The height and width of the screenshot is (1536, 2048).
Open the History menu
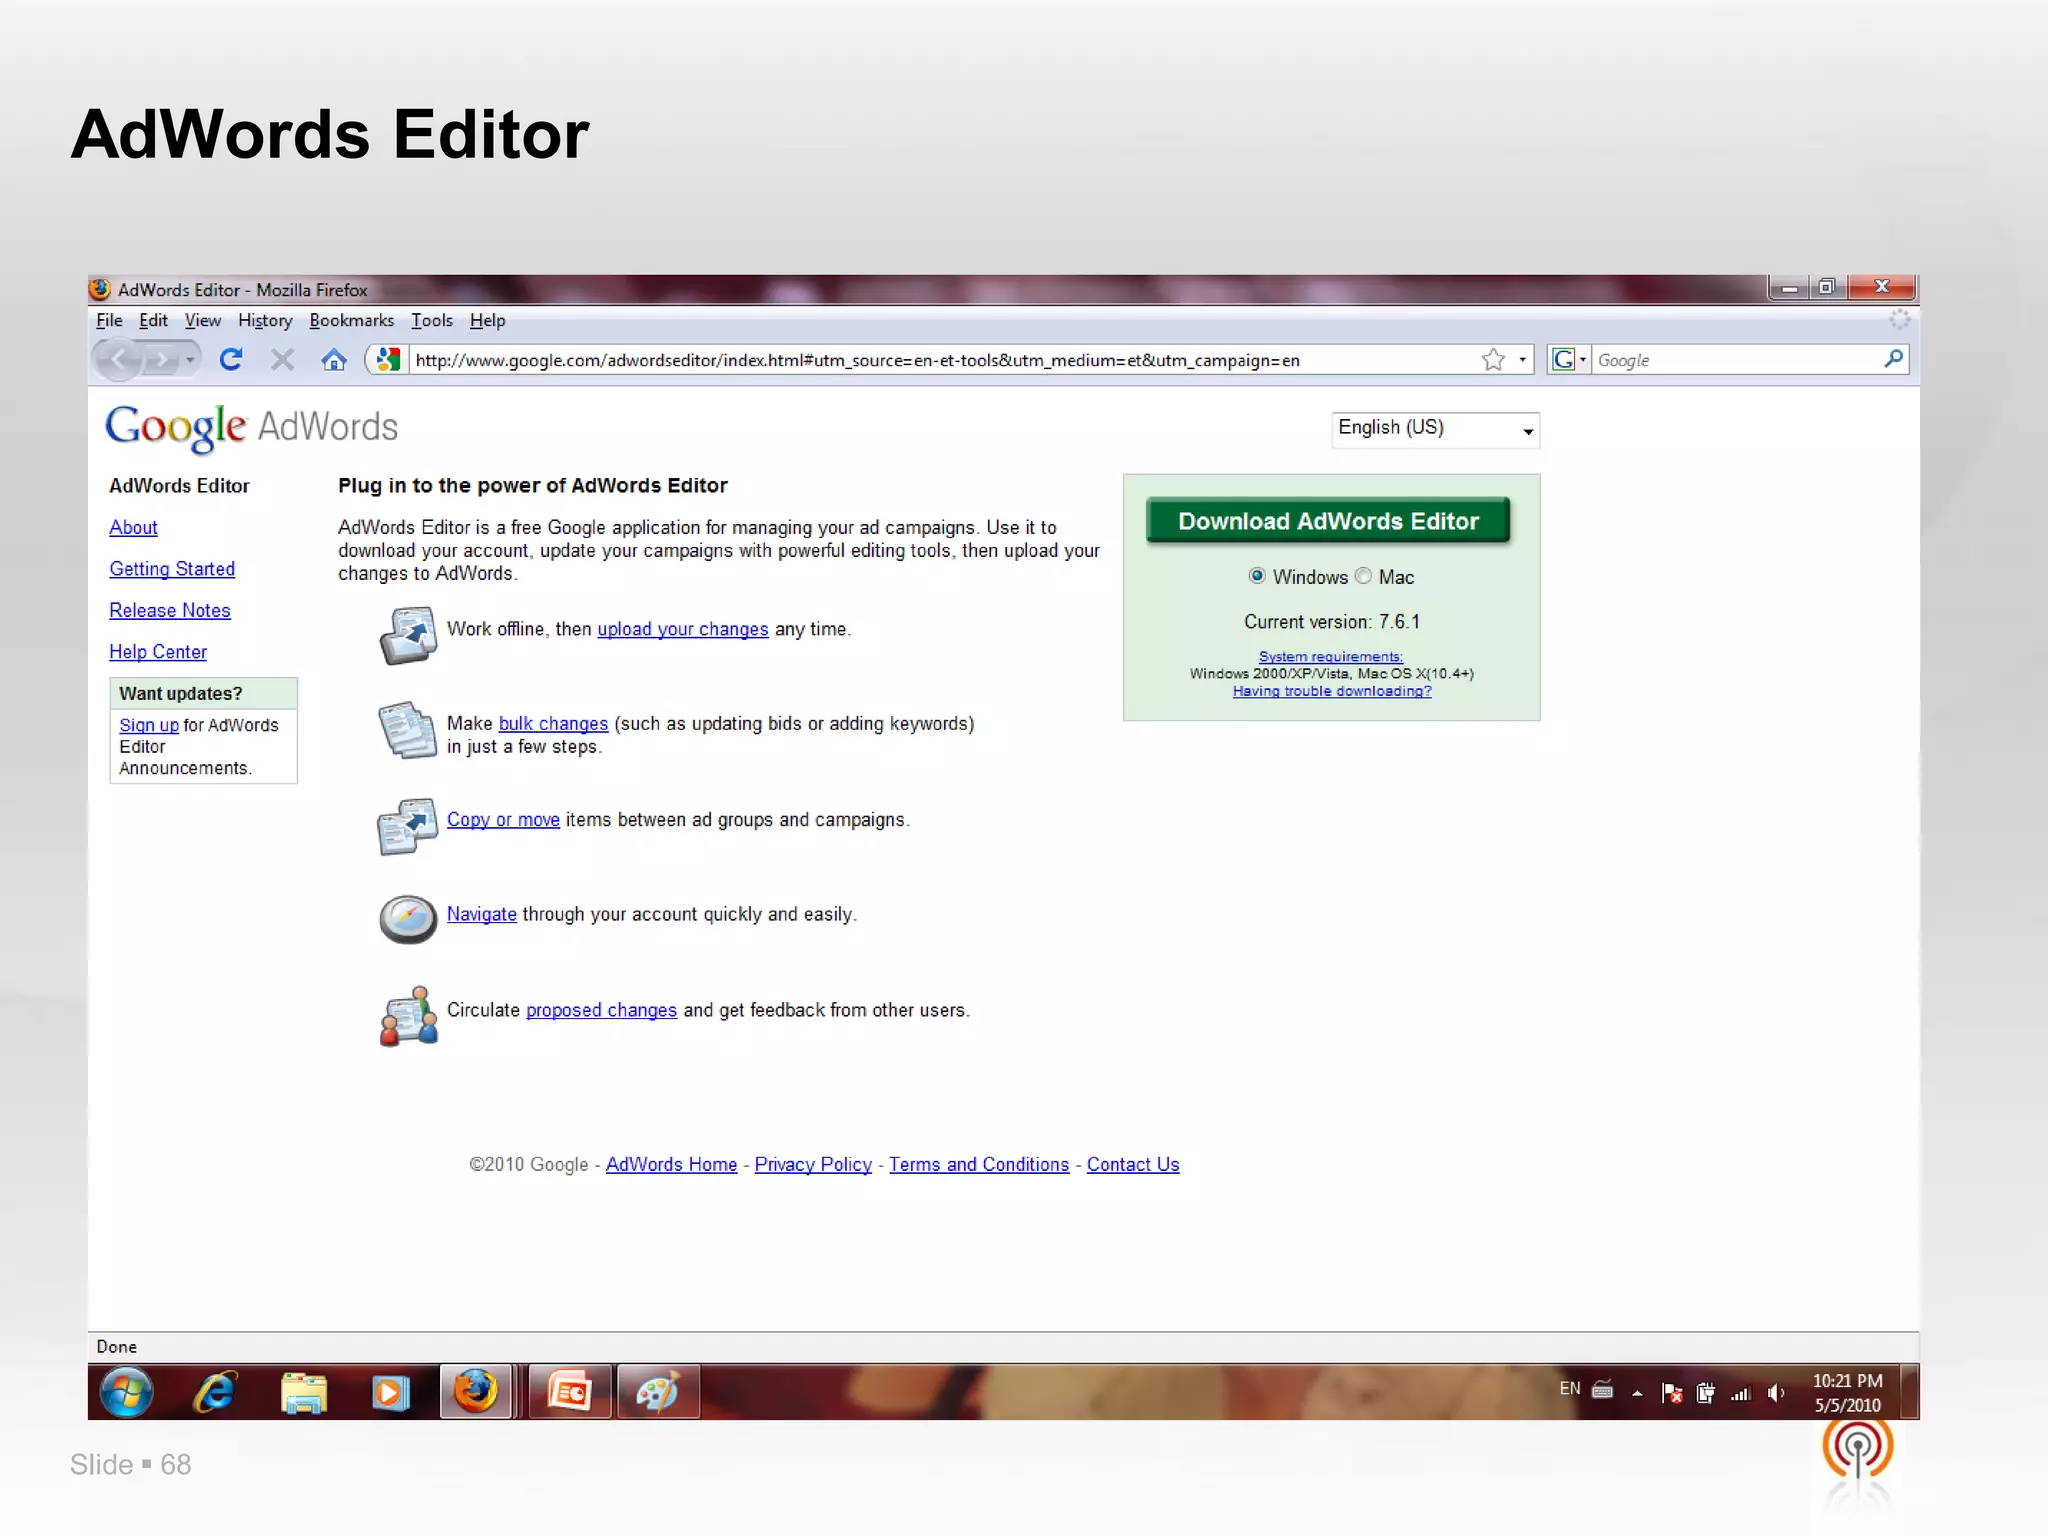coord(265,320)
